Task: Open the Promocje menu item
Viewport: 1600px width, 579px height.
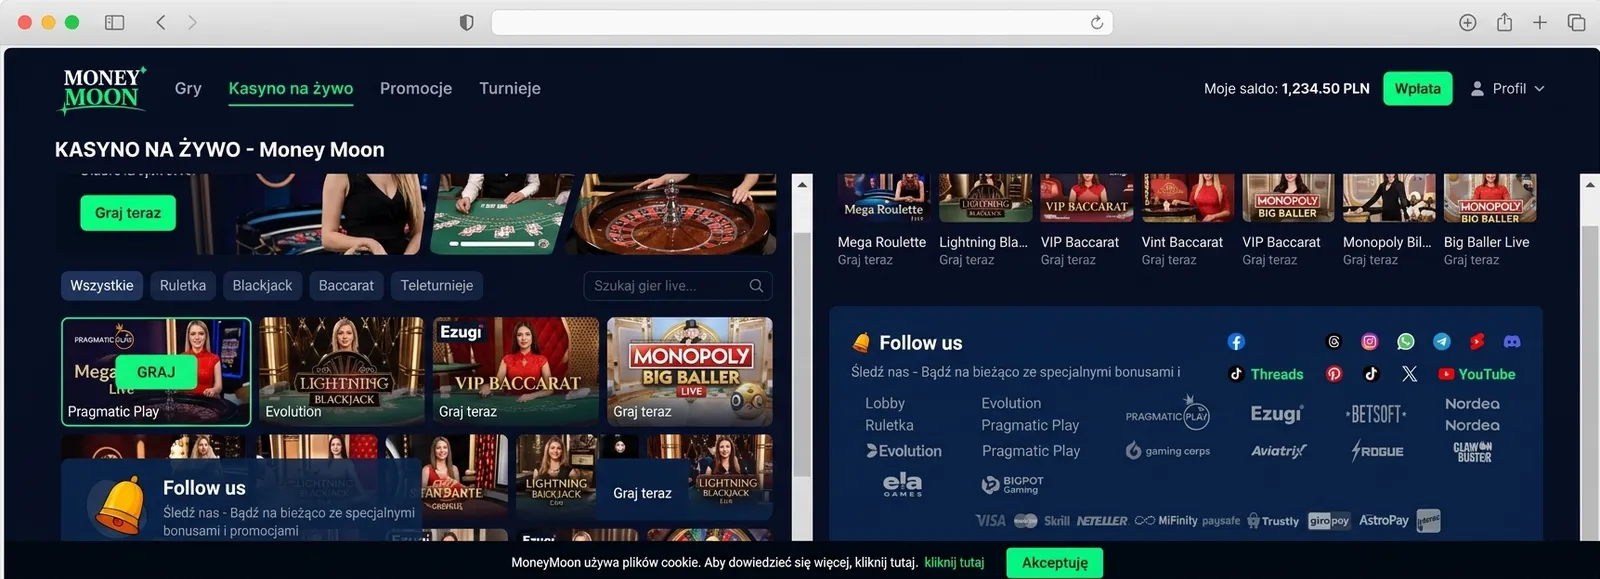Action: pyautogui.click(x=416, y=88)
